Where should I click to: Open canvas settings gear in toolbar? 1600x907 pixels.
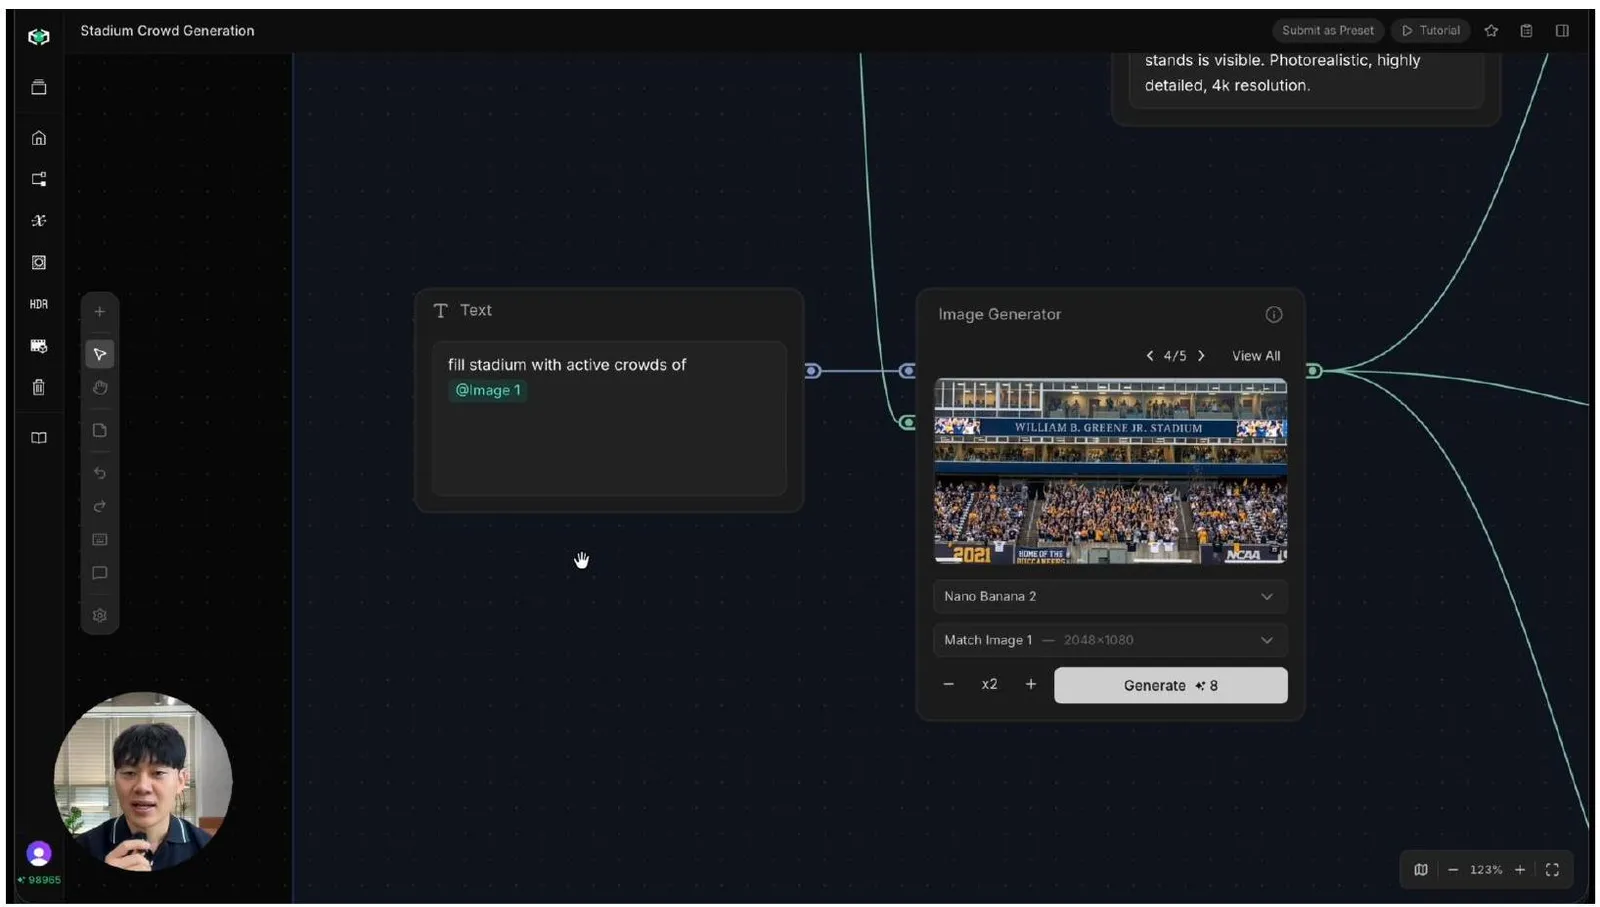100,616
